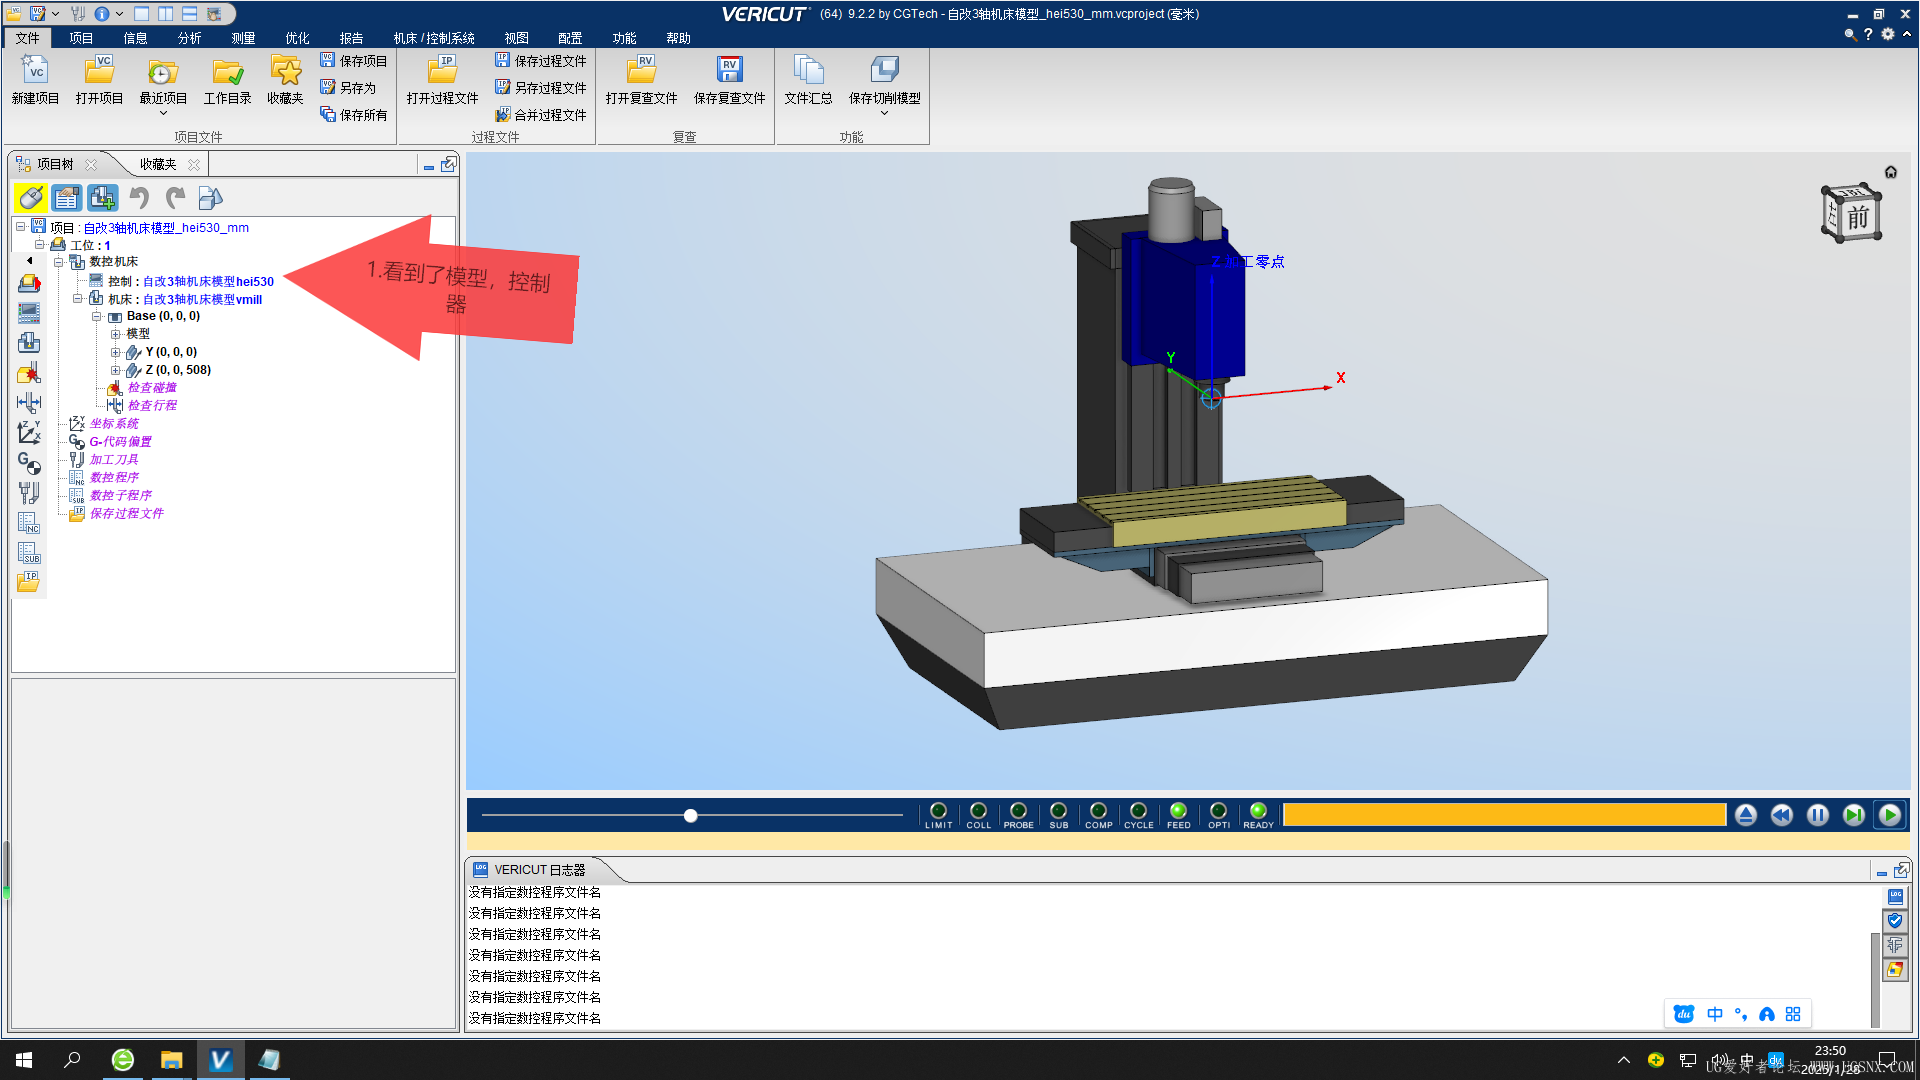Toggle the COLL status light

tap(978, 811)
